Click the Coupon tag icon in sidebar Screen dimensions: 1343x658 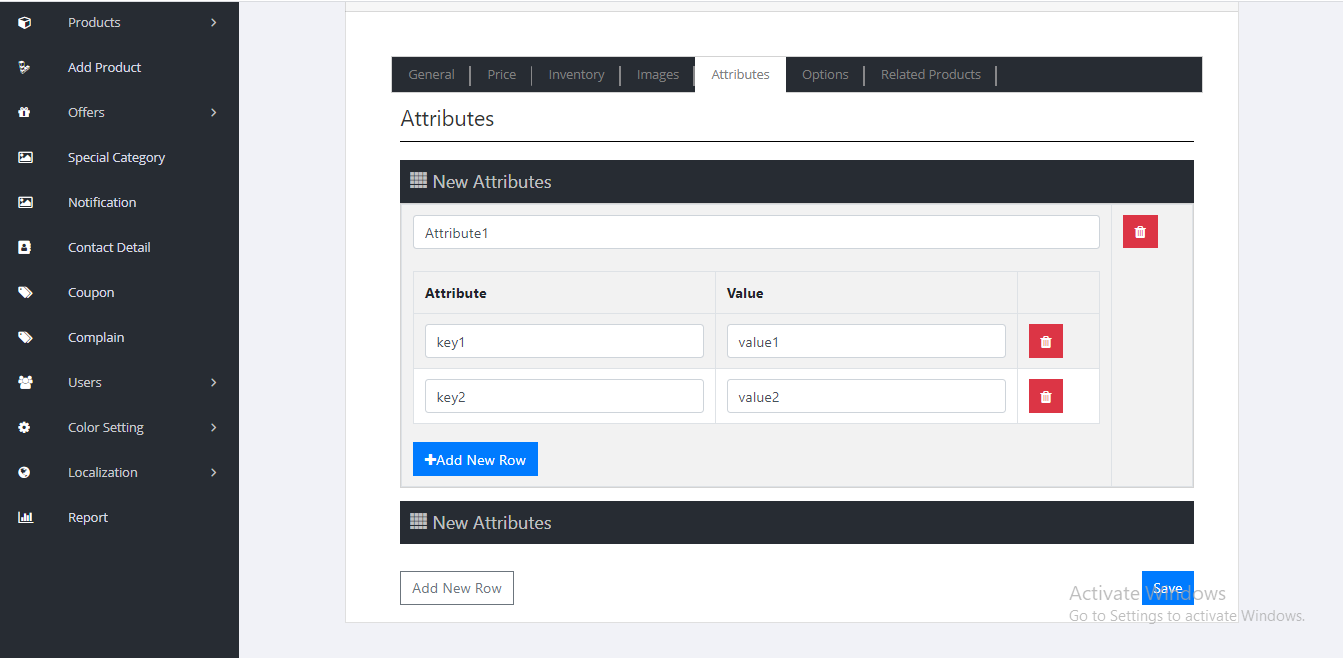[x=25, y=292]
